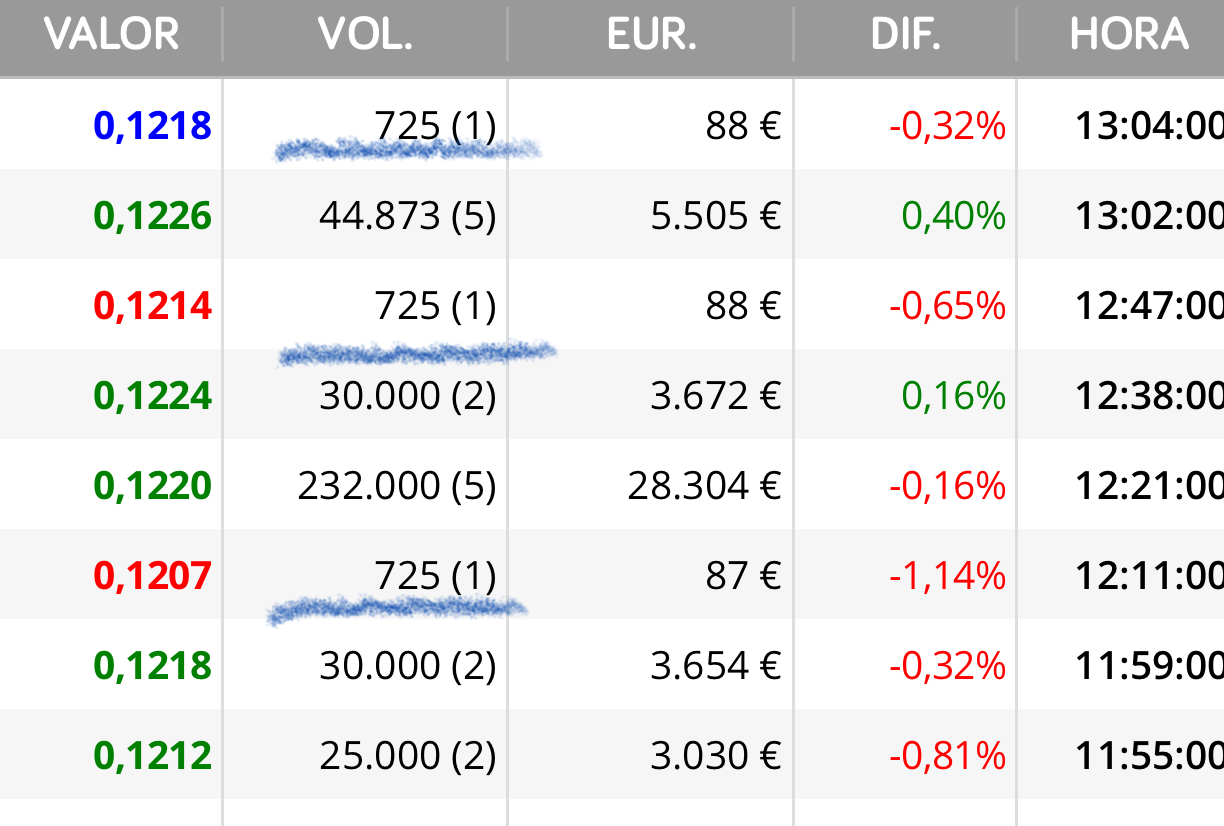The image size is (1224, 826).
Task: Click the 13:04:00 time entry
Action: [x=1149, y=126]
